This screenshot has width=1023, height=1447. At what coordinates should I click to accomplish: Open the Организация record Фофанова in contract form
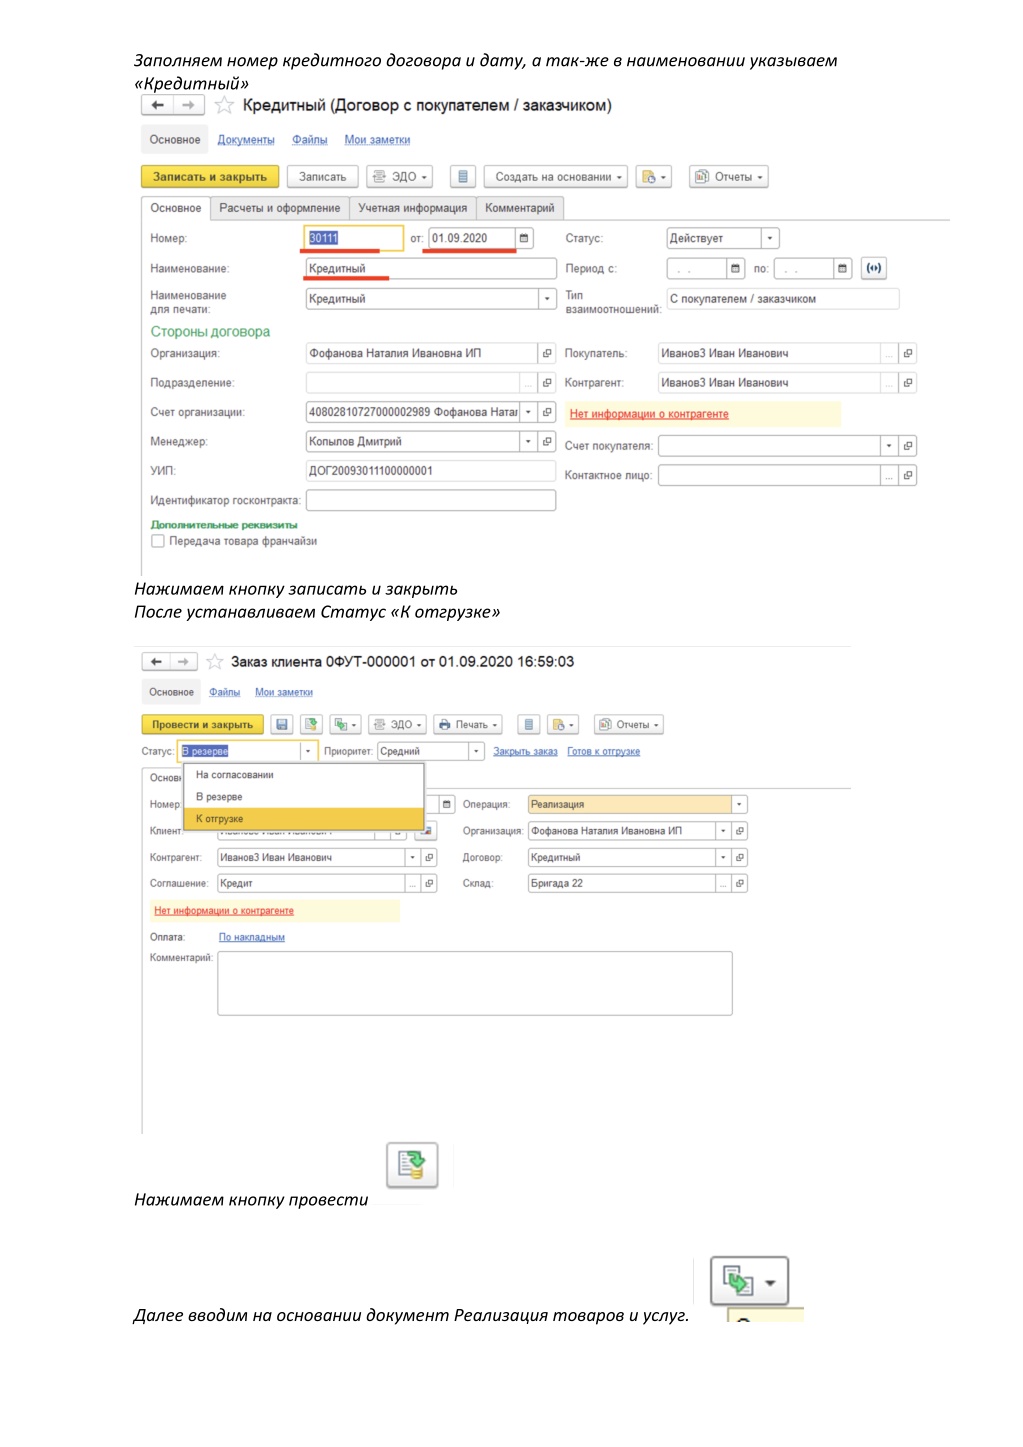tap(547, 353)
